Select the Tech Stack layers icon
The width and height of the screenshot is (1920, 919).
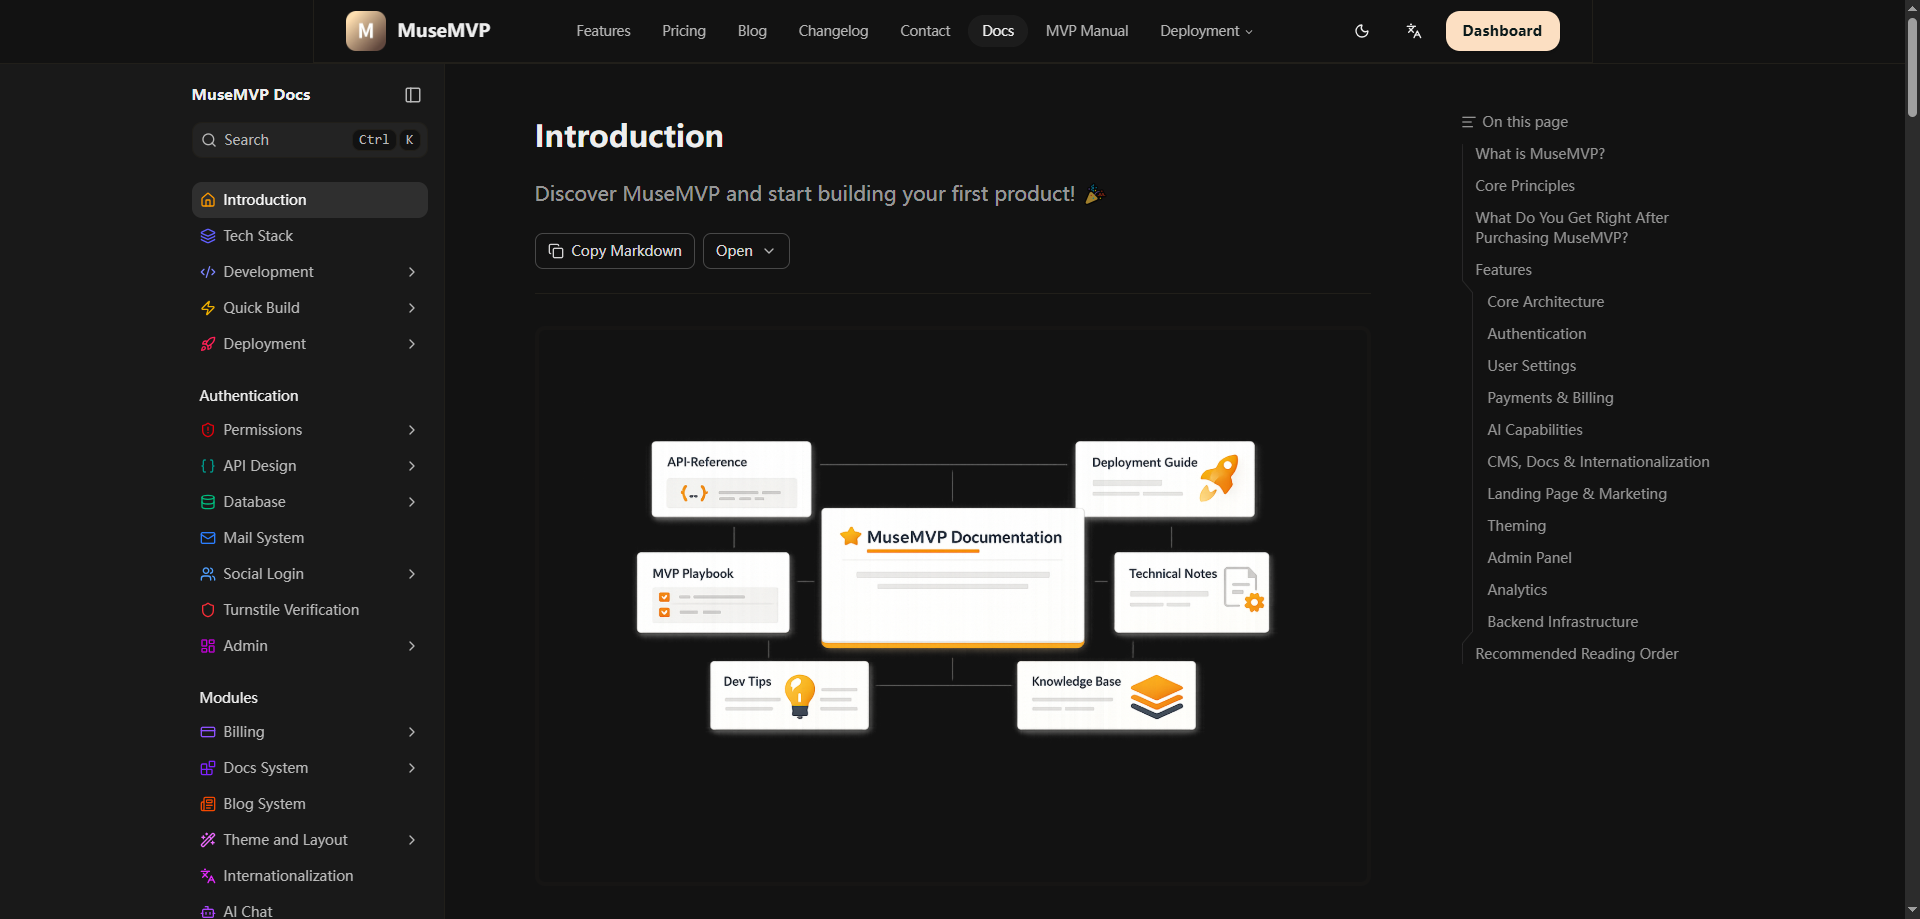coord(207,235)
